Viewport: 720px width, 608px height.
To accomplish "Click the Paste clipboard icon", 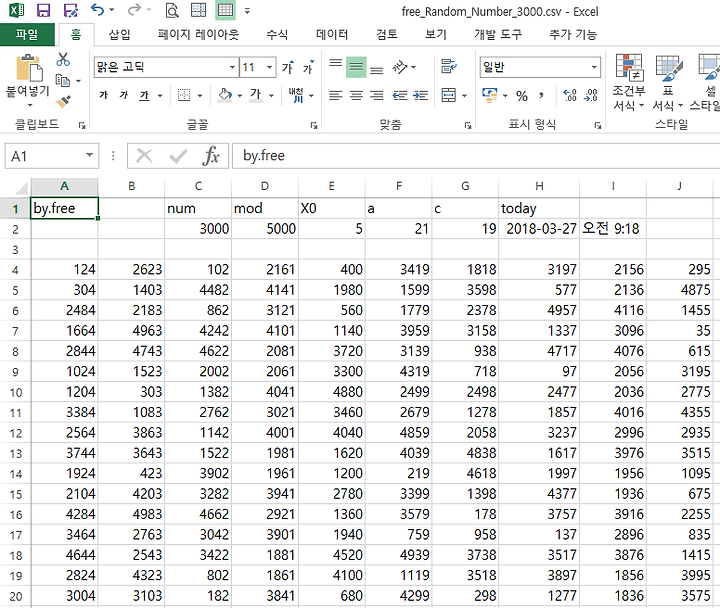I will (x=28, y=68).
